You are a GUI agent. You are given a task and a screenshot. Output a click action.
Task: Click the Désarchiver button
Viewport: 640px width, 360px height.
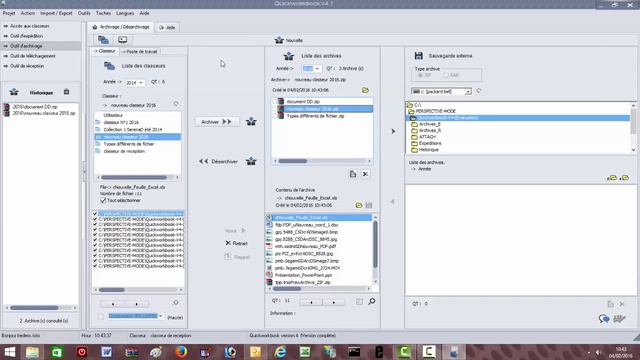click(218, 161)
